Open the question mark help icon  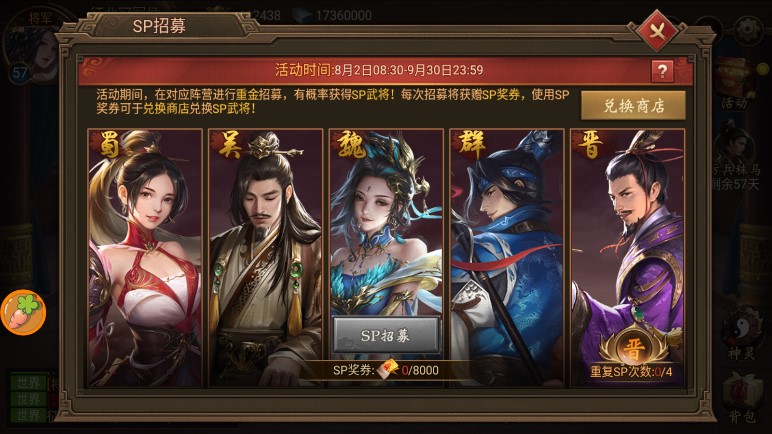(662, 71)
